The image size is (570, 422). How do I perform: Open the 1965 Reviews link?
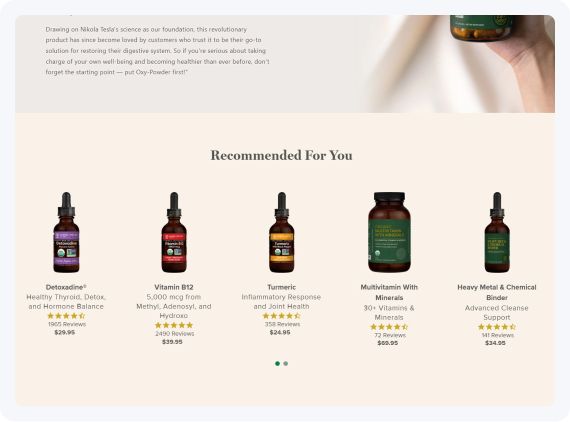click(x=67, y=324)
